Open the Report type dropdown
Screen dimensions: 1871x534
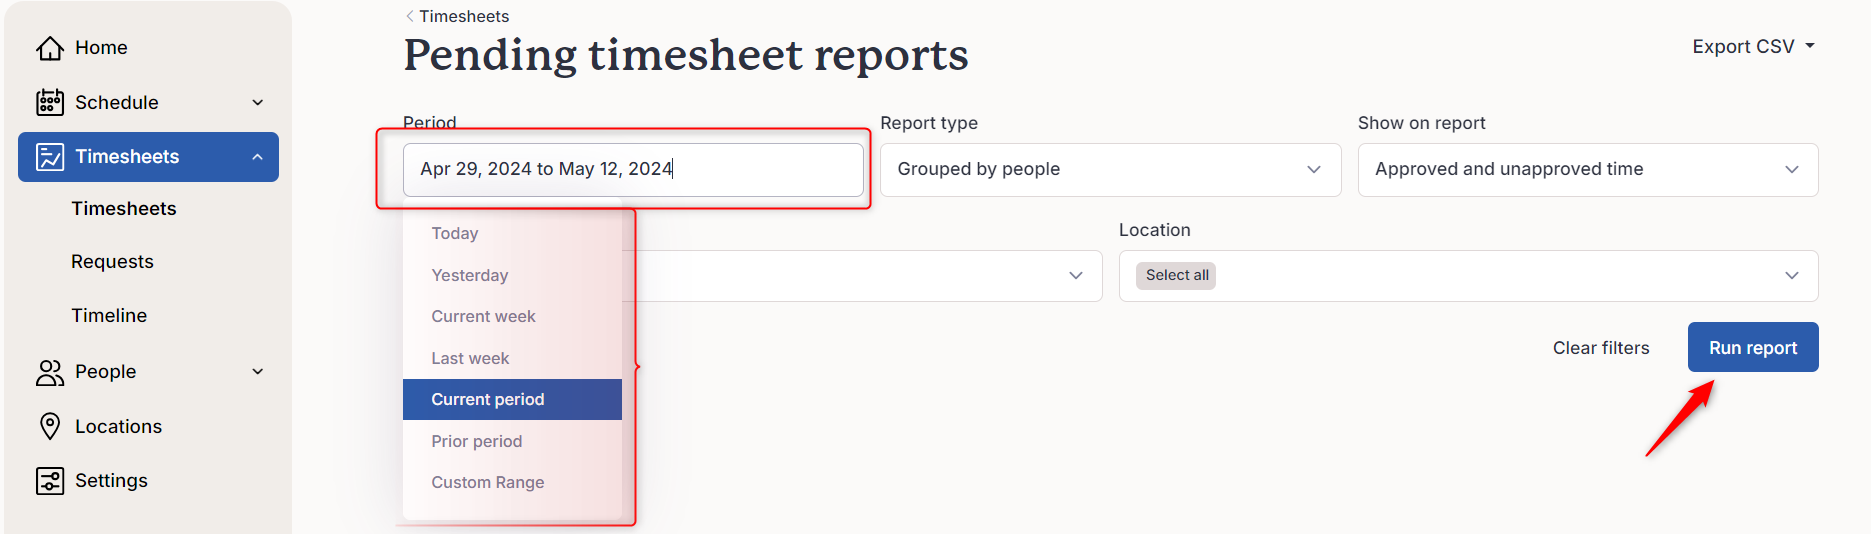(1110, 170)
